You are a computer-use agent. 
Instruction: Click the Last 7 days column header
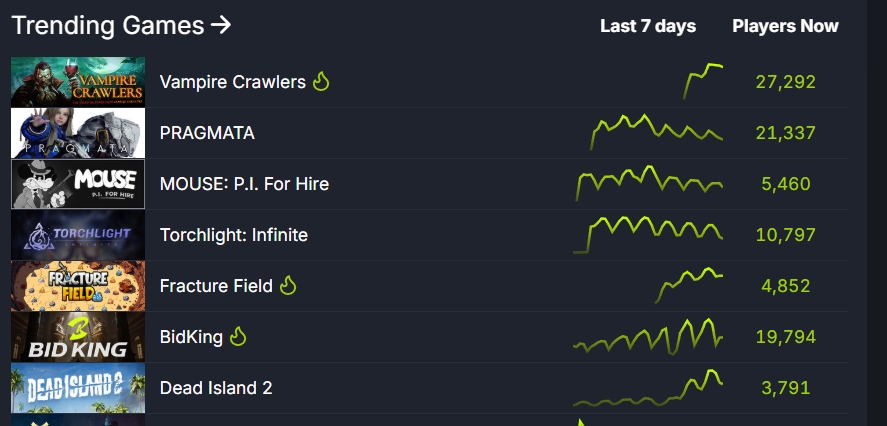[648, 26]
